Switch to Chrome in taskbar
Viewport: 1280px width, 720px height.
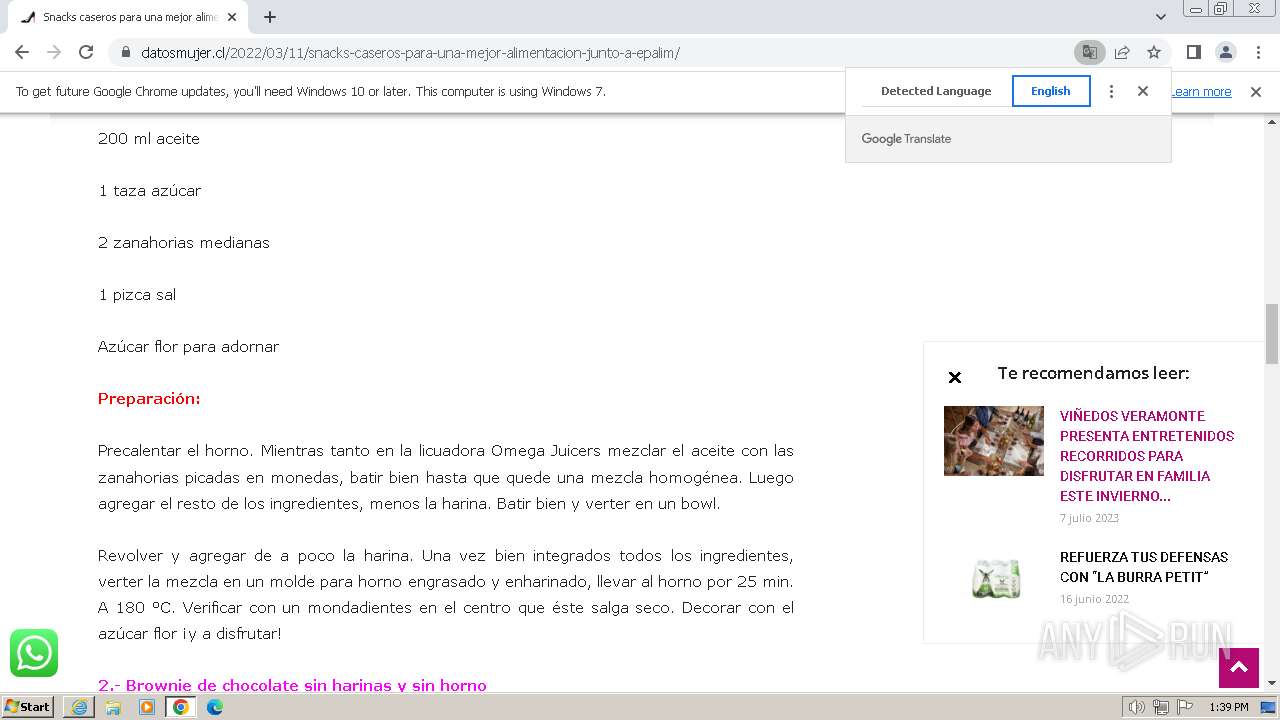[x=181, y=707]
